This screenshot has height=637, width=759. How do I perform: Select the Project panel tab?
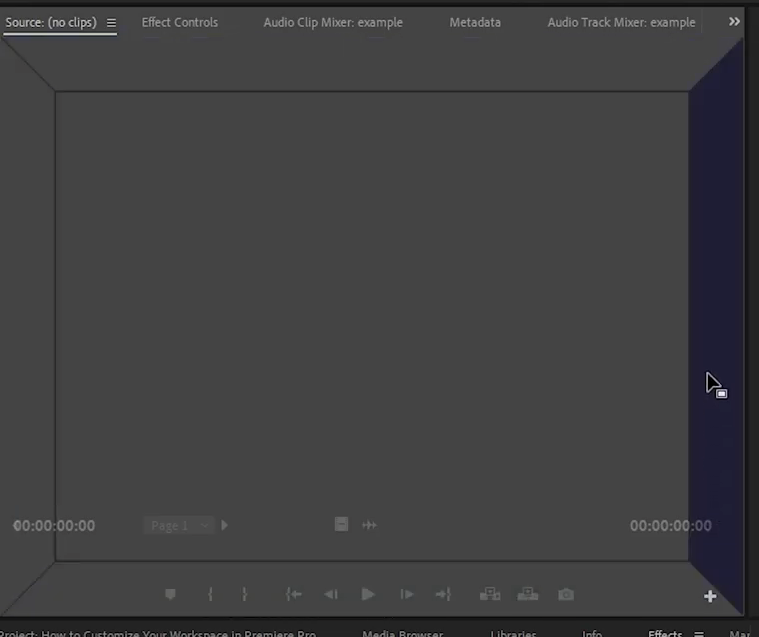(158, 633)
